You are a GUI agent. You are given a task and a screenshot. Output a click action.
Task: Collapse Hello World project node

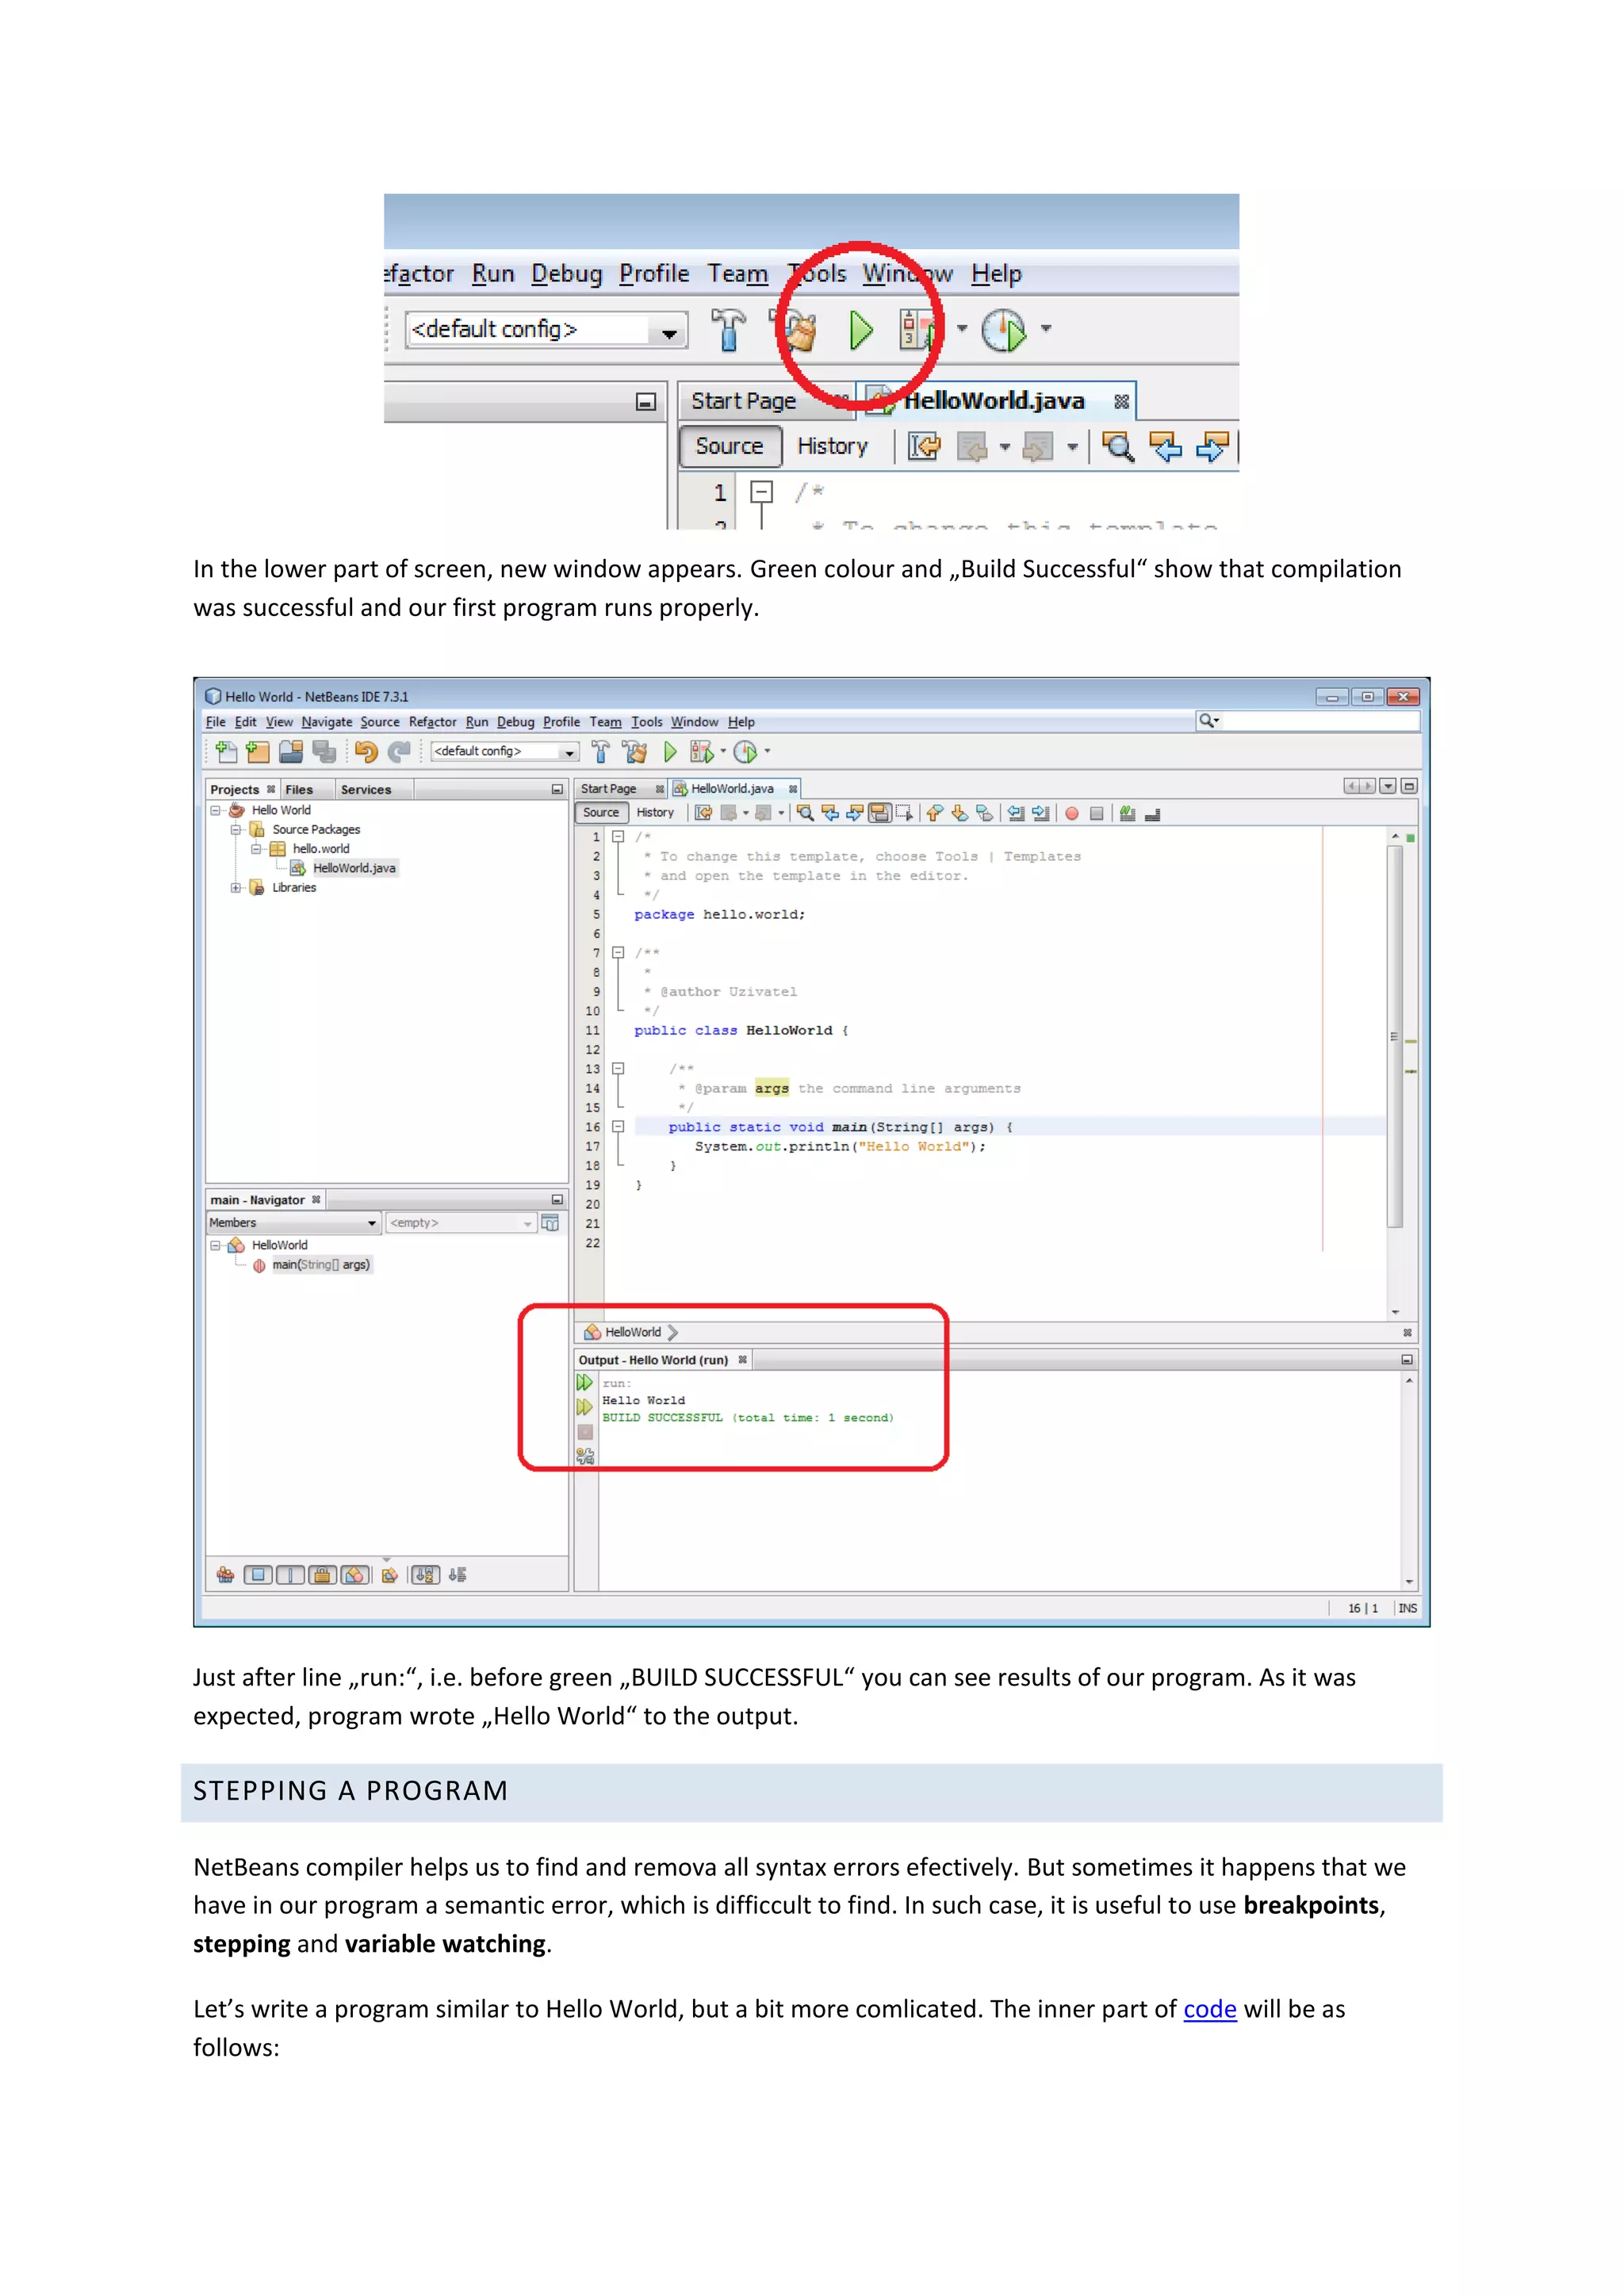[215, 811]
